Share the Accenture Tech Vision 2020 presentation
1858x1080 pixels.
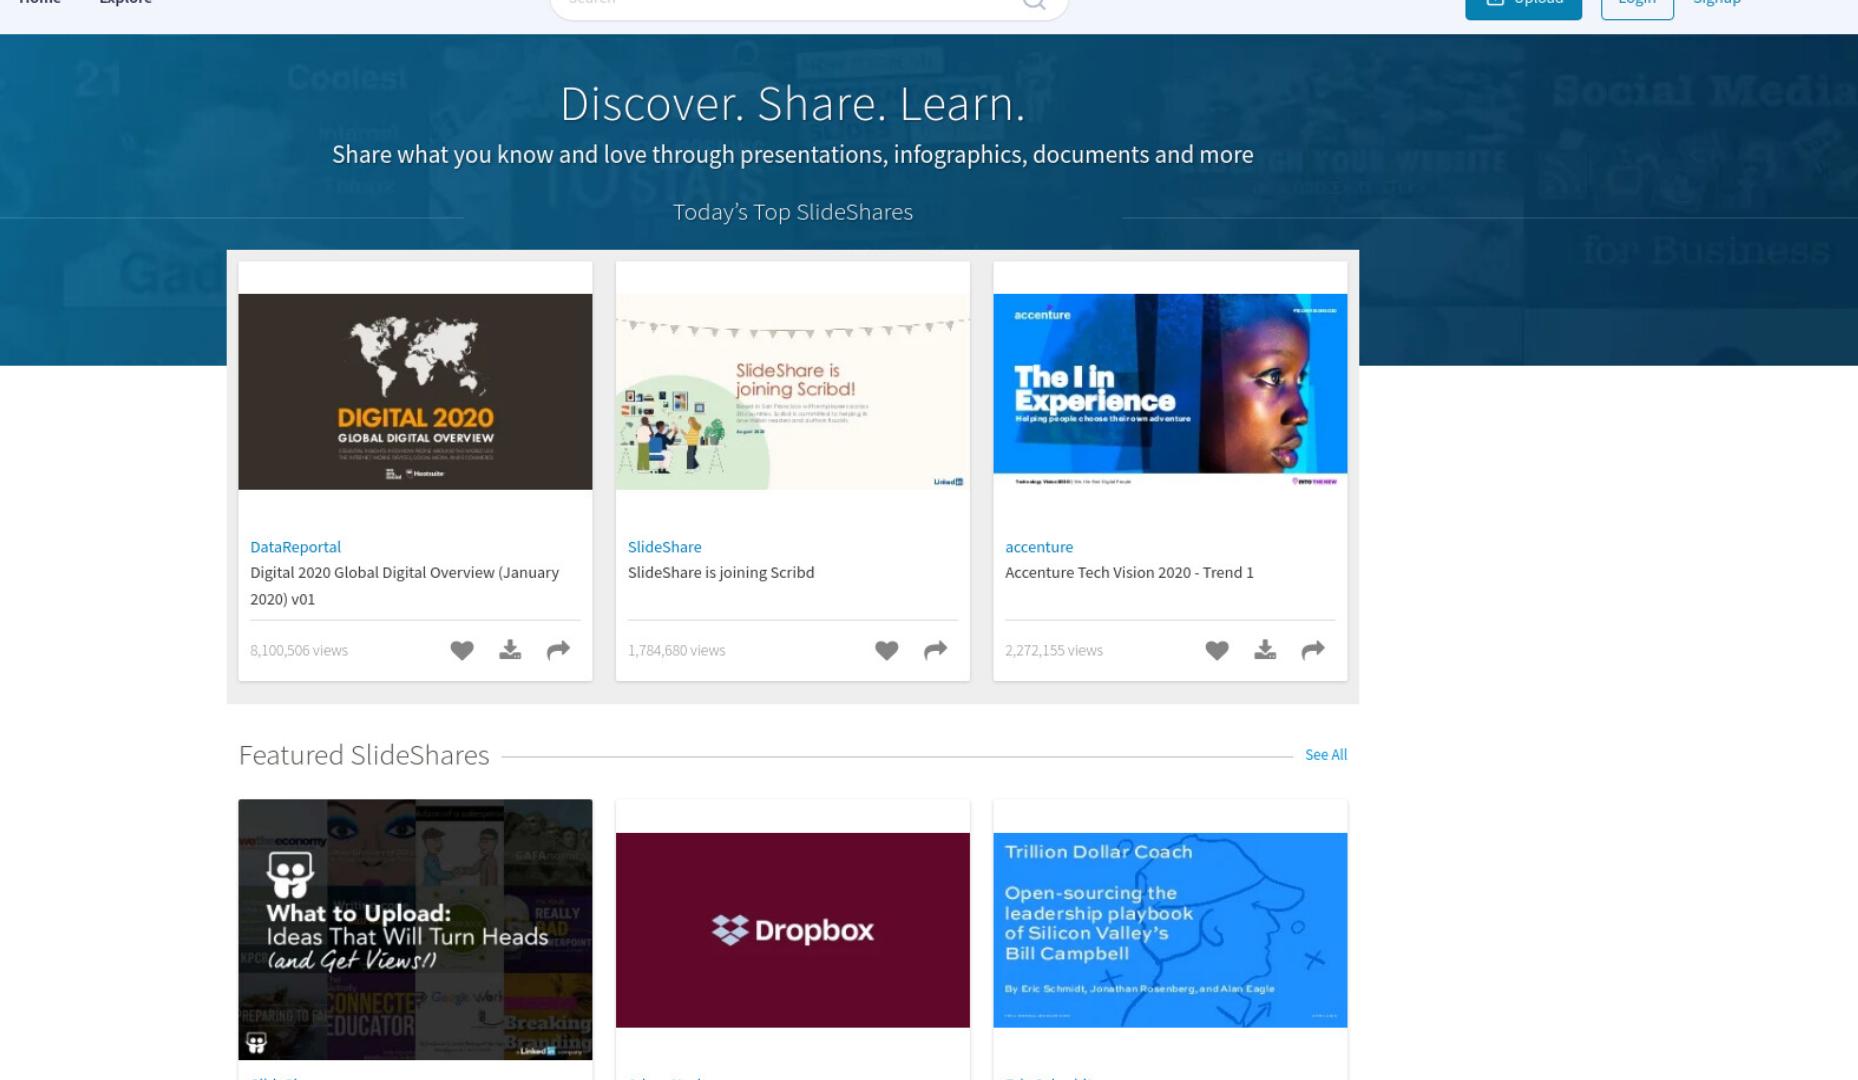1313,650
